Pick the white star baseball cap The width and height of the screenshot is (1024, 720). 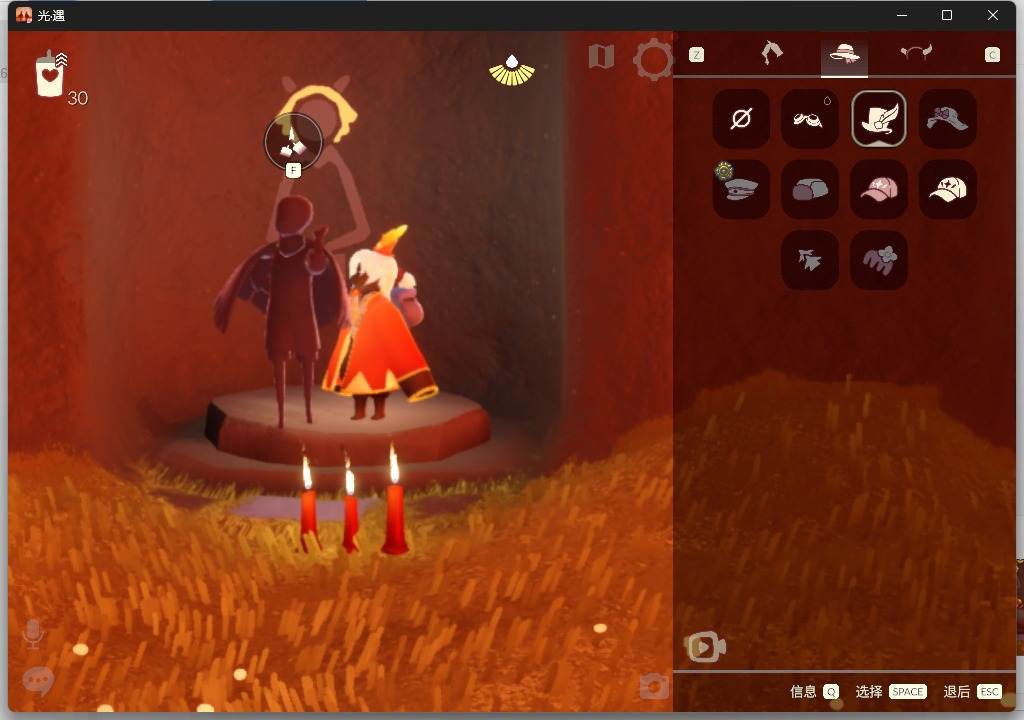tap(948, 189)
